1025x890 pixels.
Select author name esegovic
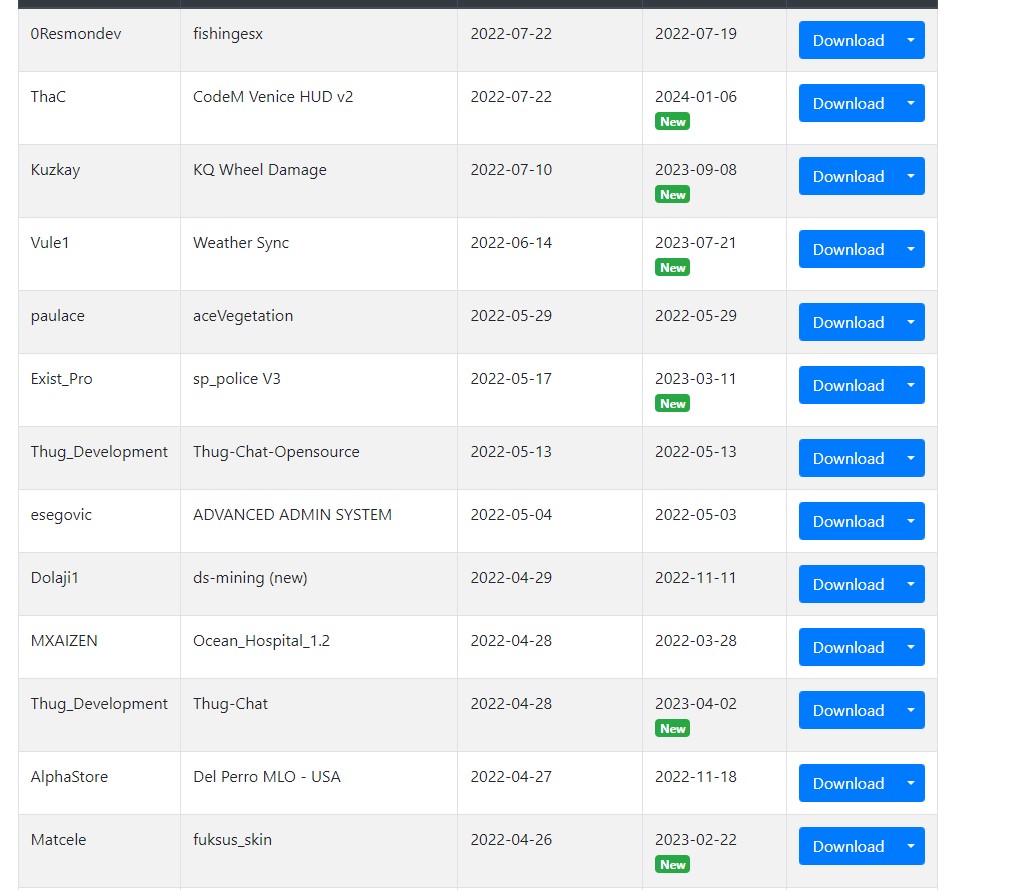pyautogui.click(x=61, y=515)
